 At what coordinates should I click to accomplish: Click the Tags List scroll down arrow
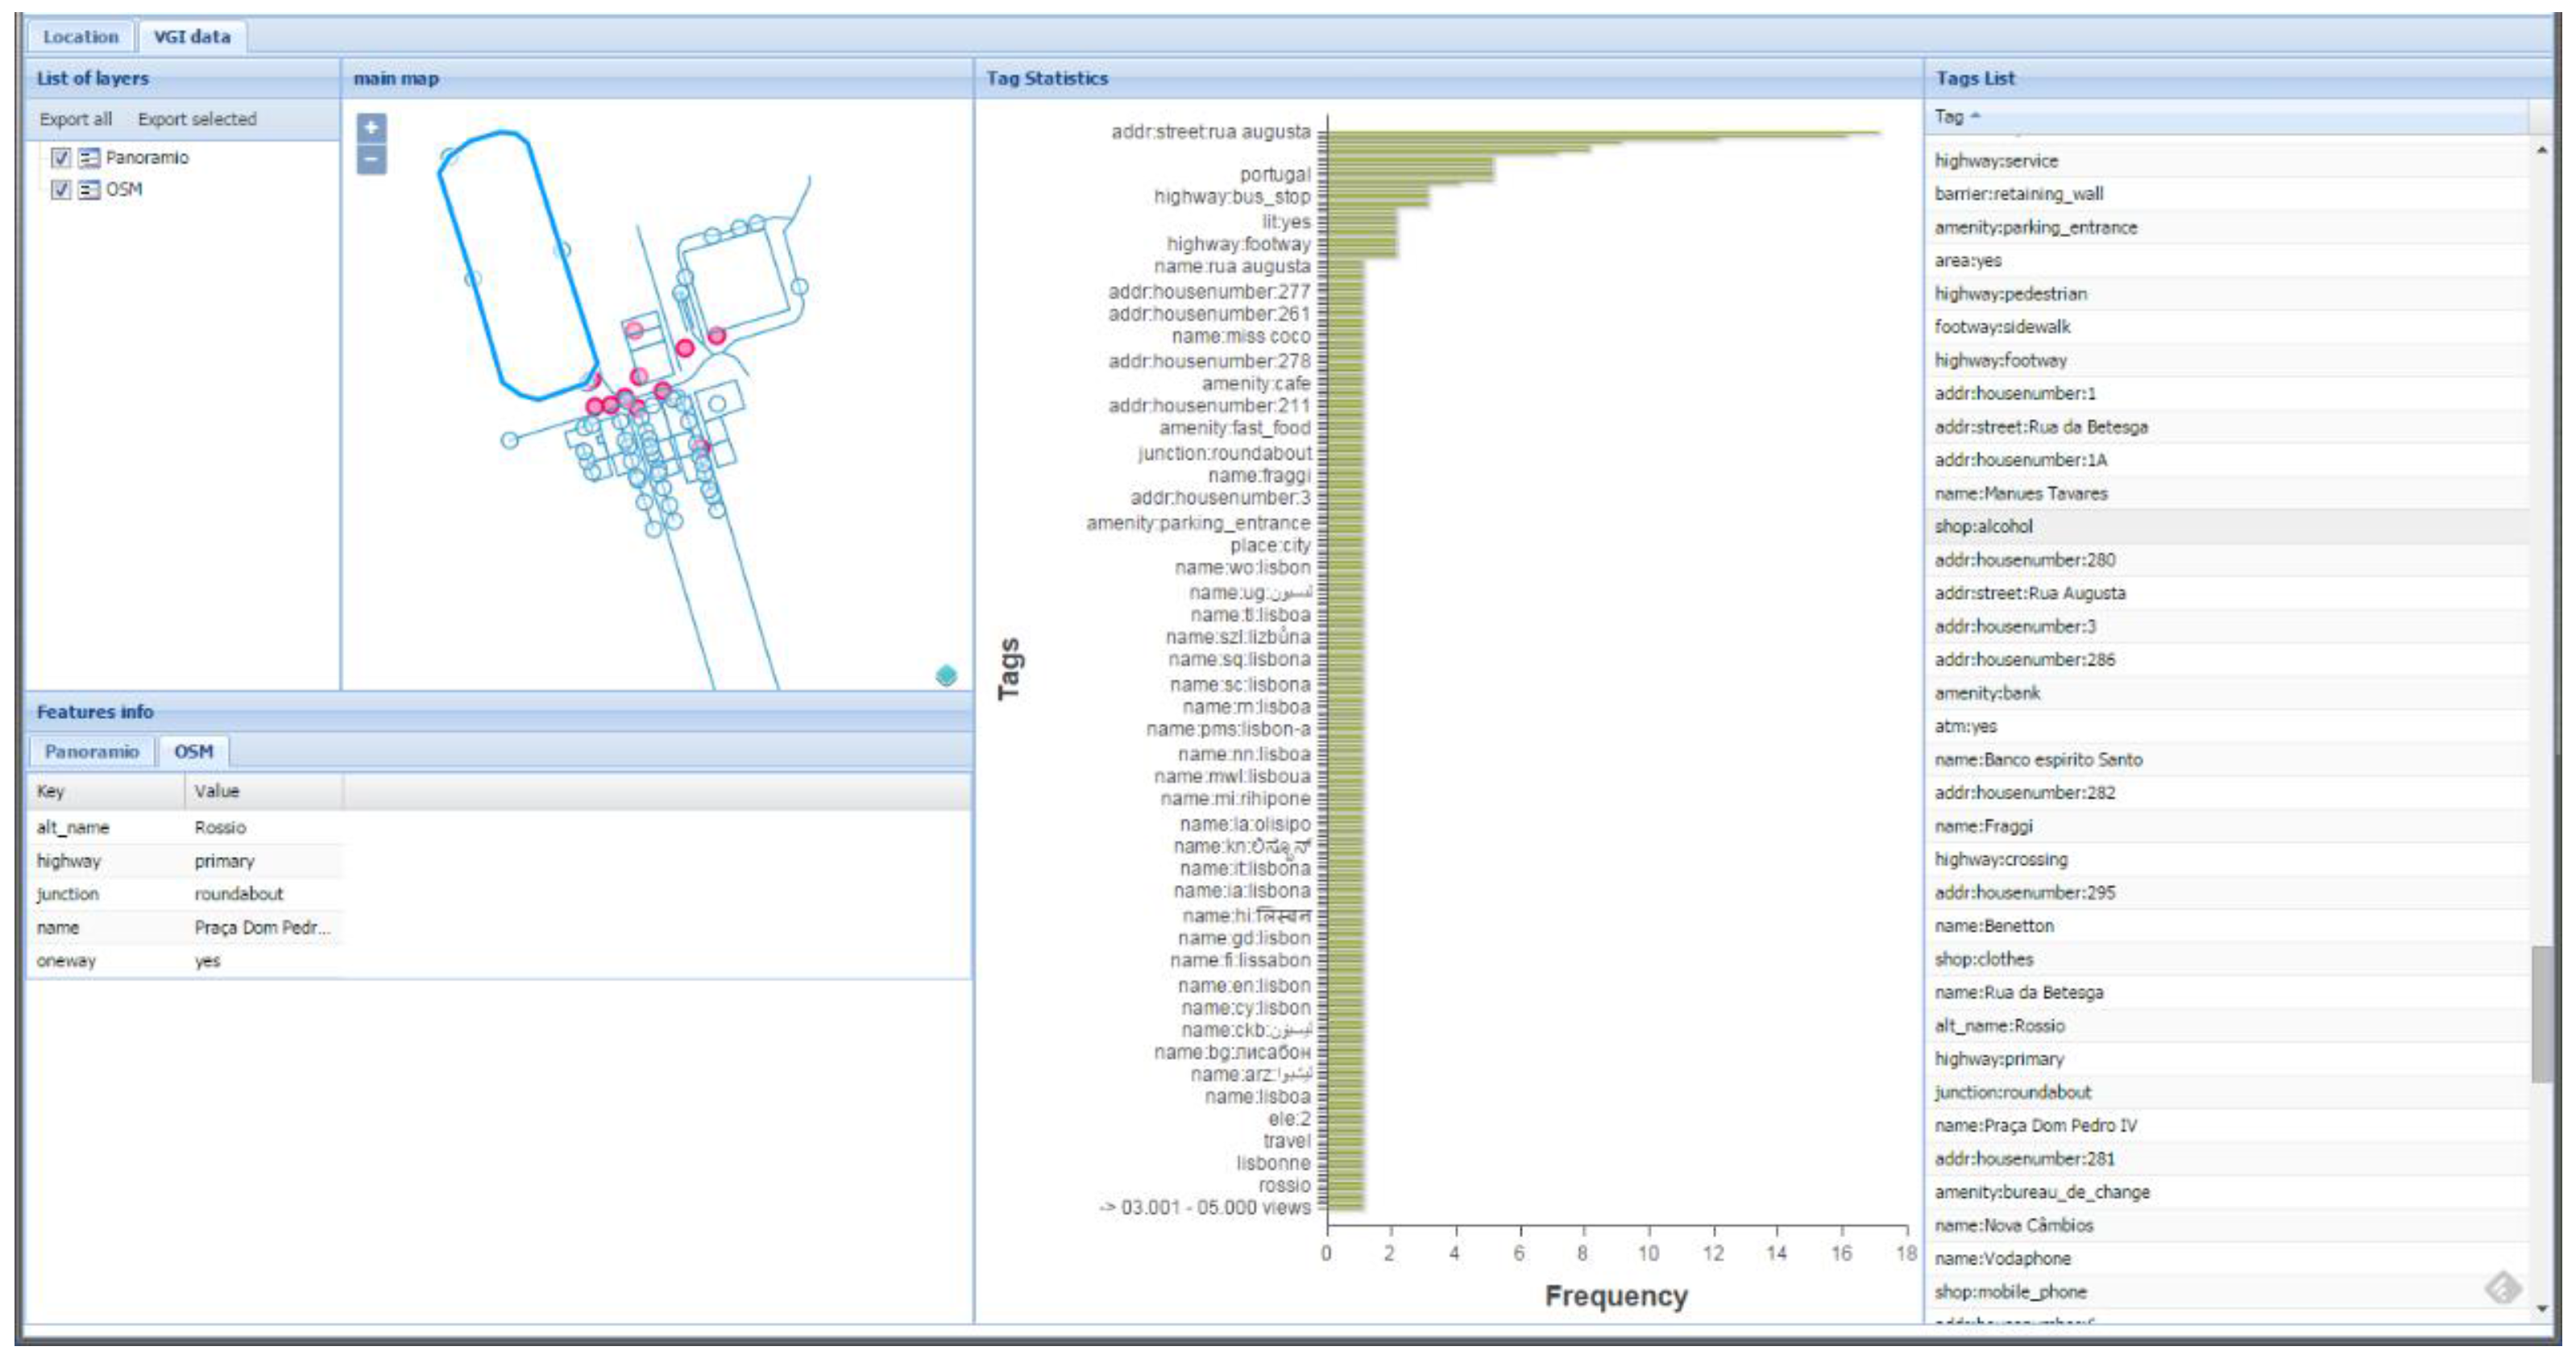coord(2541,1308)
